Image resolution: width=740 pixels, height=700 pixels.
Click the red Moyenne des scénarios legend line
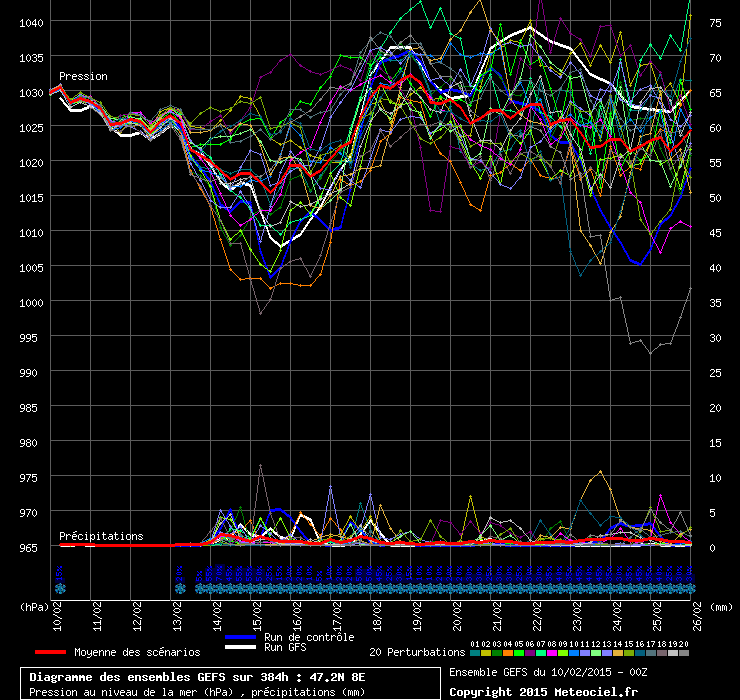(x=49, y=652)
